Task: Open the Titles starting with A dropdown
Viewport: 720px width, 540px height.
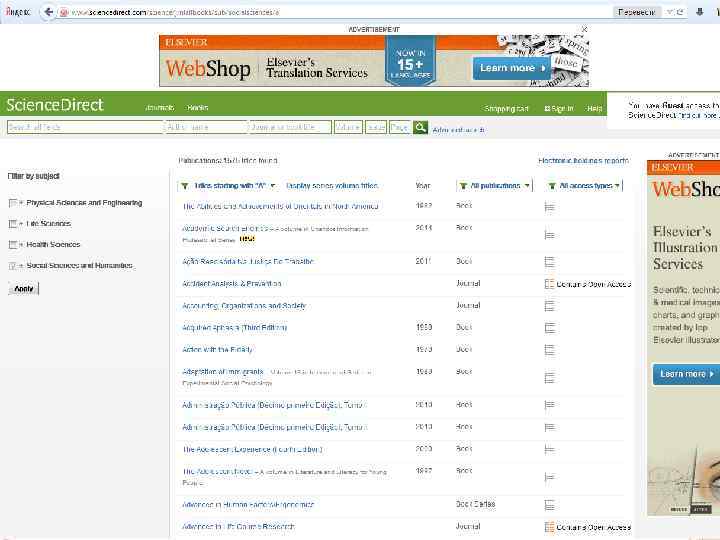Action: [x=230, y=186]
